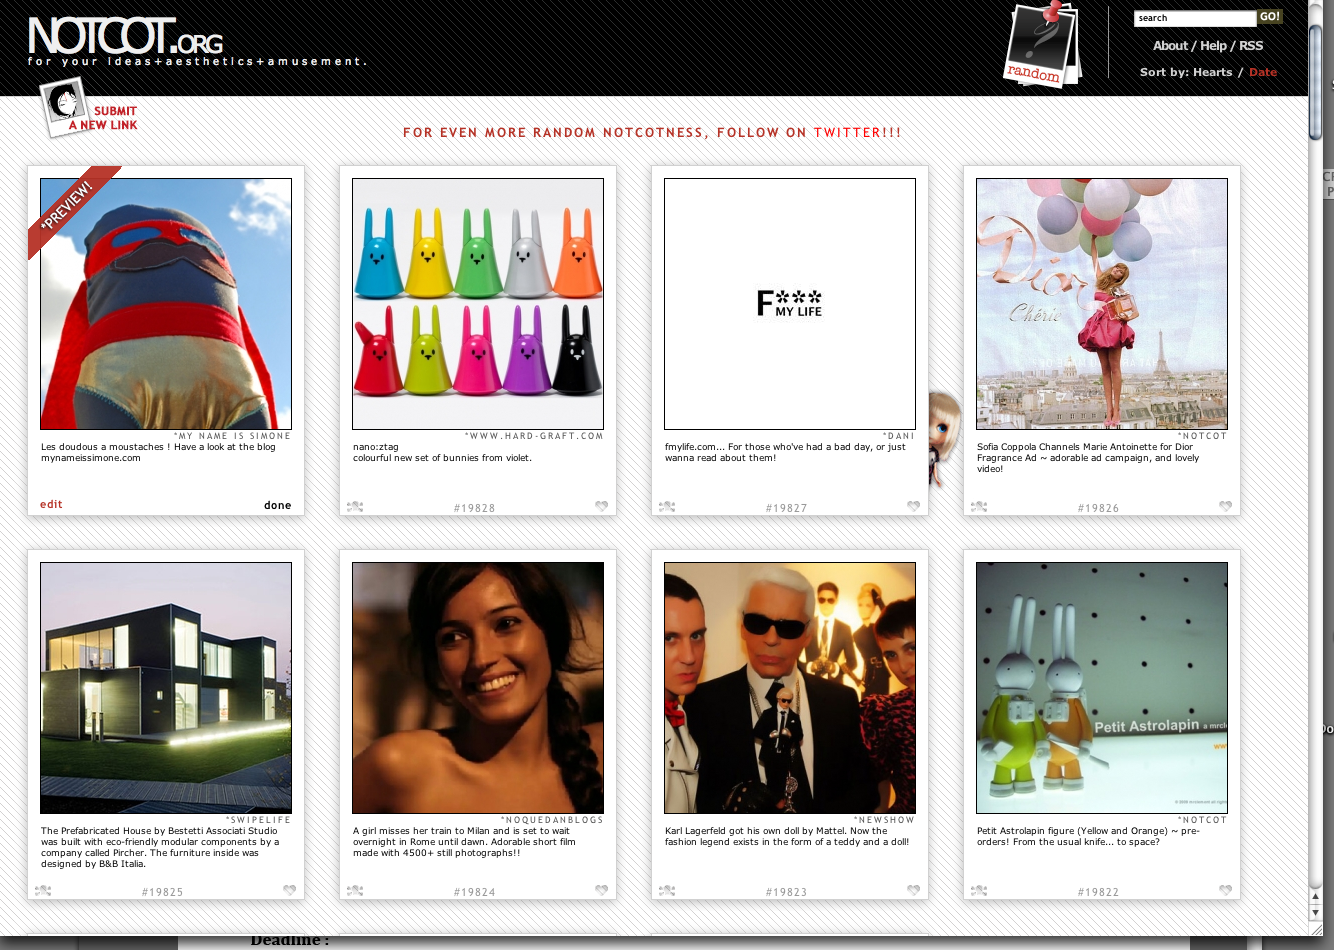Image resolution: width=1334 pixels, height=950 pixels.
Task: Click the GO! search button
Action: [x=1270, y=17]
